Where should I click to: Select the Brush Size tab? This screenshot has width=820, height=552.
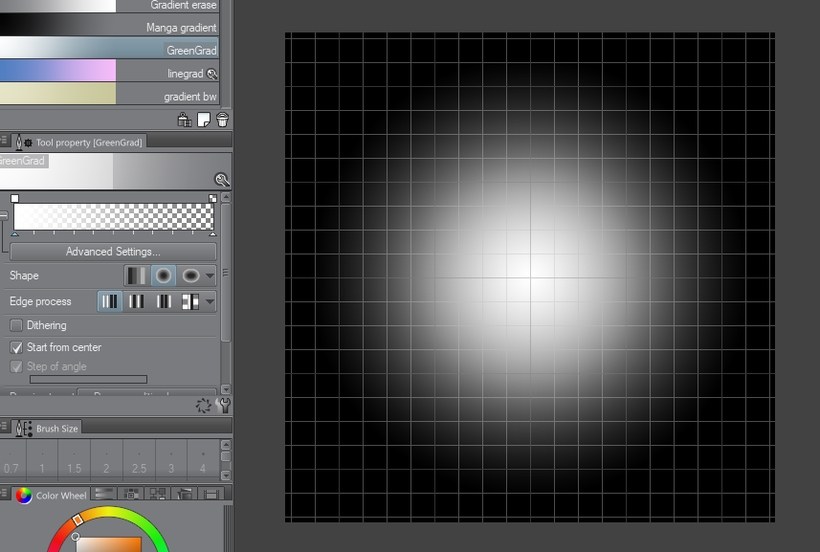[47, 428]
